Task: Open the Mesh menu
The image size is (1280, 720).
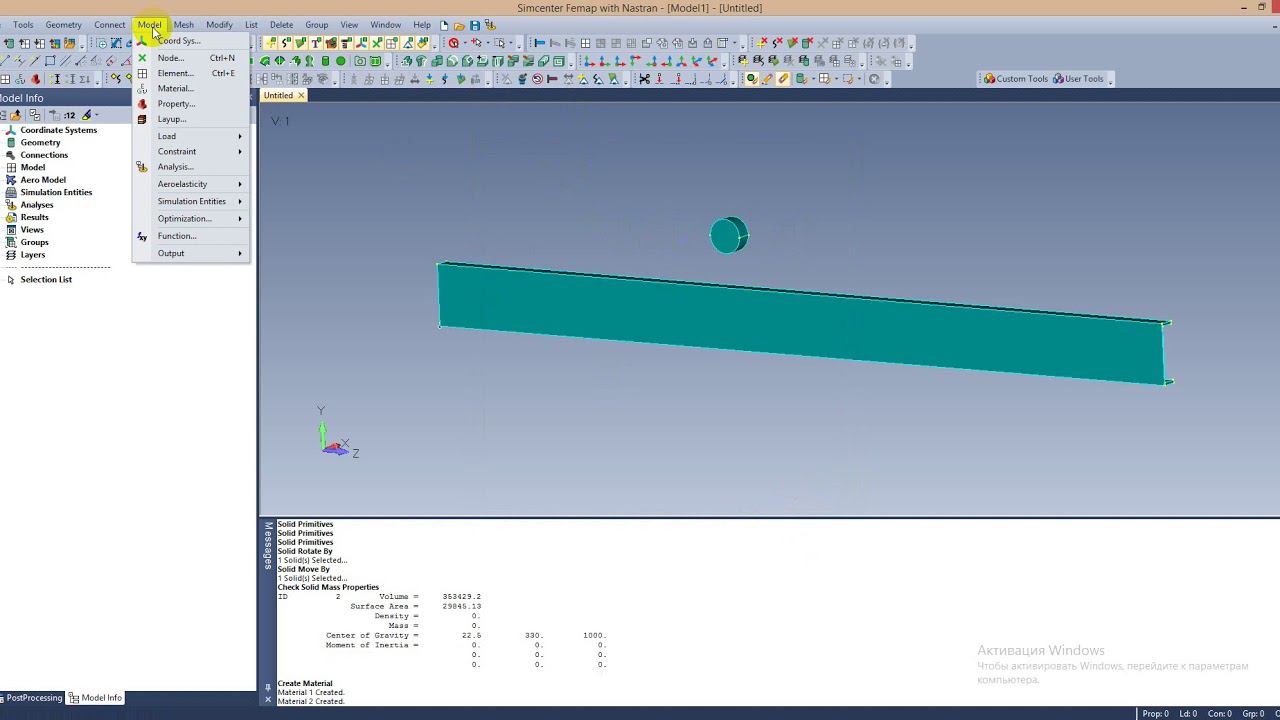Action: tap(184, 25)
